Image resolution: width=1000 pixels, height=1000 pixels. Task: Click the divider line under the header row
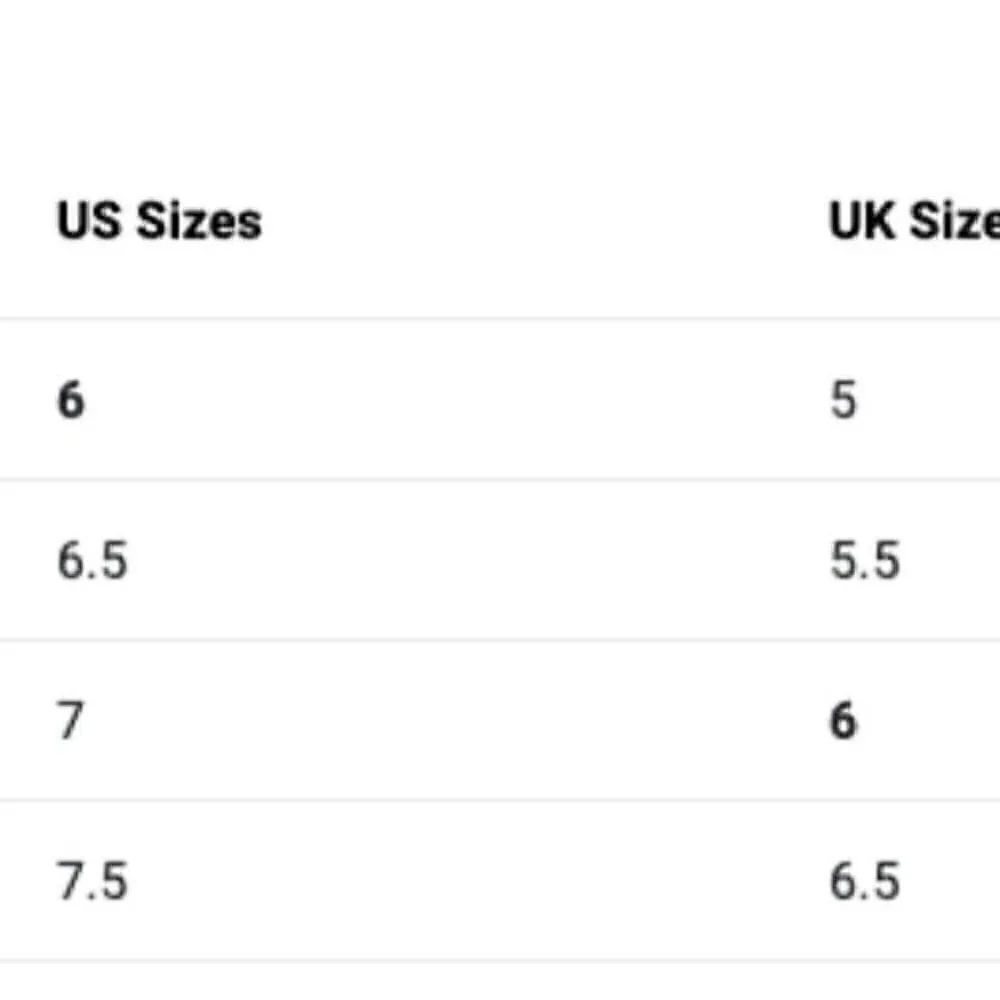pos(500,318)
